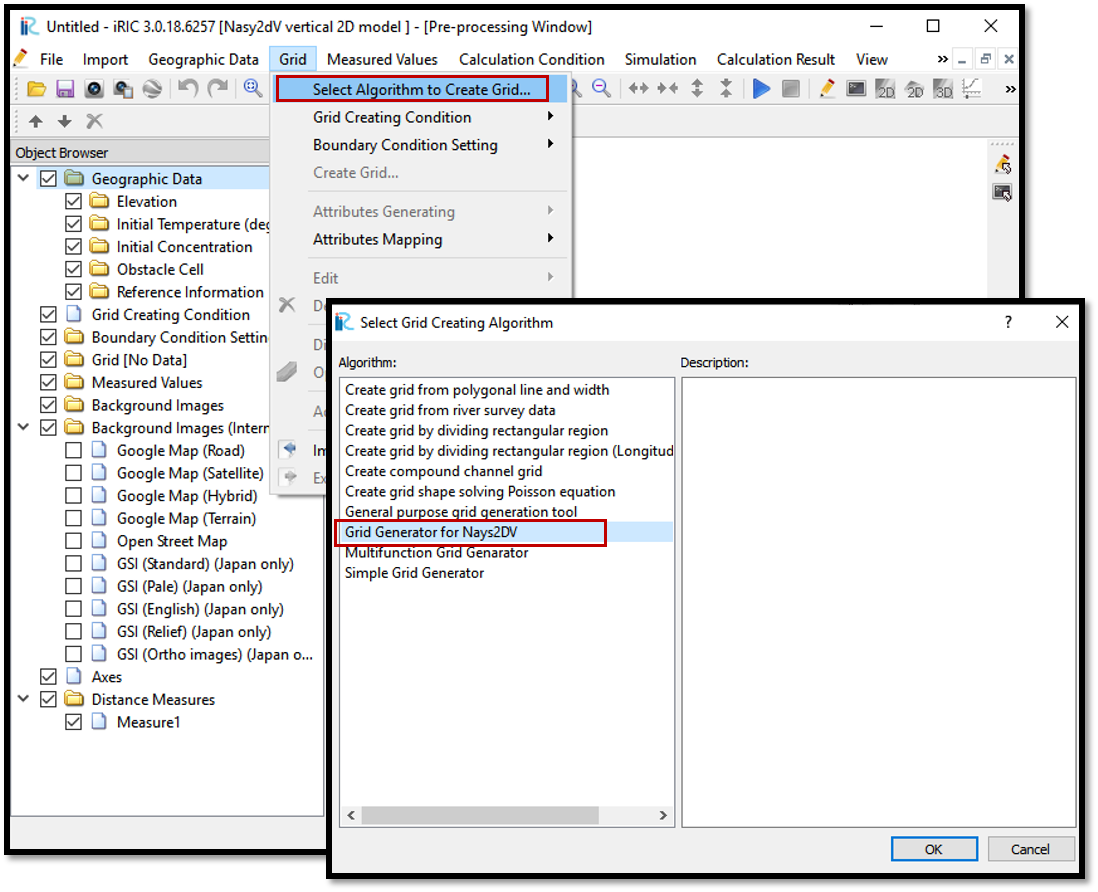Click the open project folder icon
Viewport: 1098px width, 892px height.
pos(36,89)
